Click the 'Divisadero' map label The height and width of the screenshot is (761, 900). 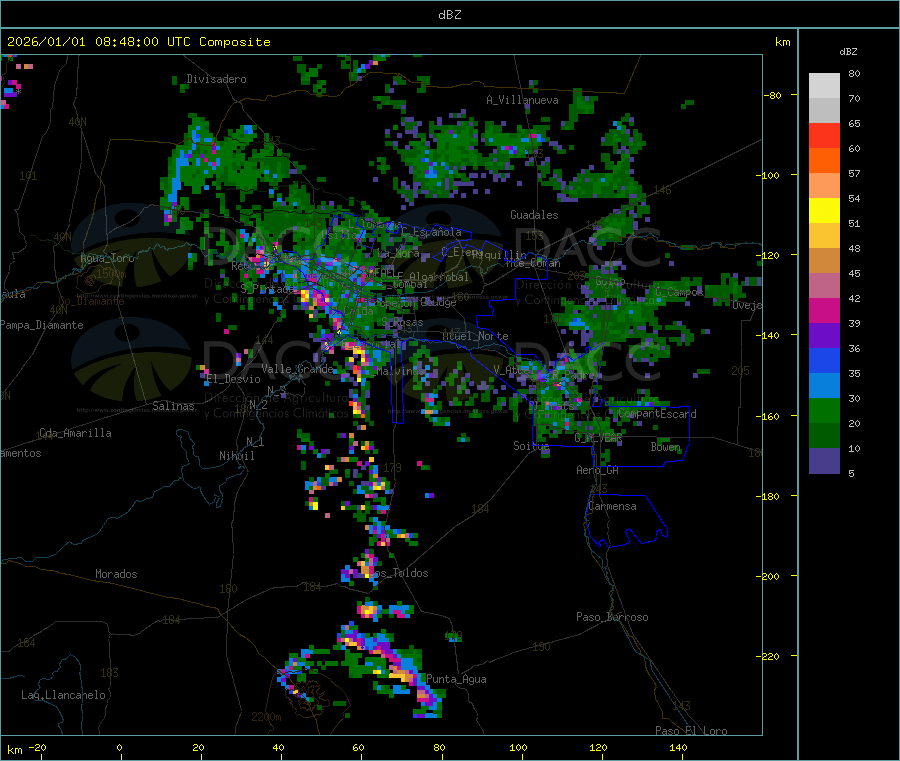tap(216, 79)
